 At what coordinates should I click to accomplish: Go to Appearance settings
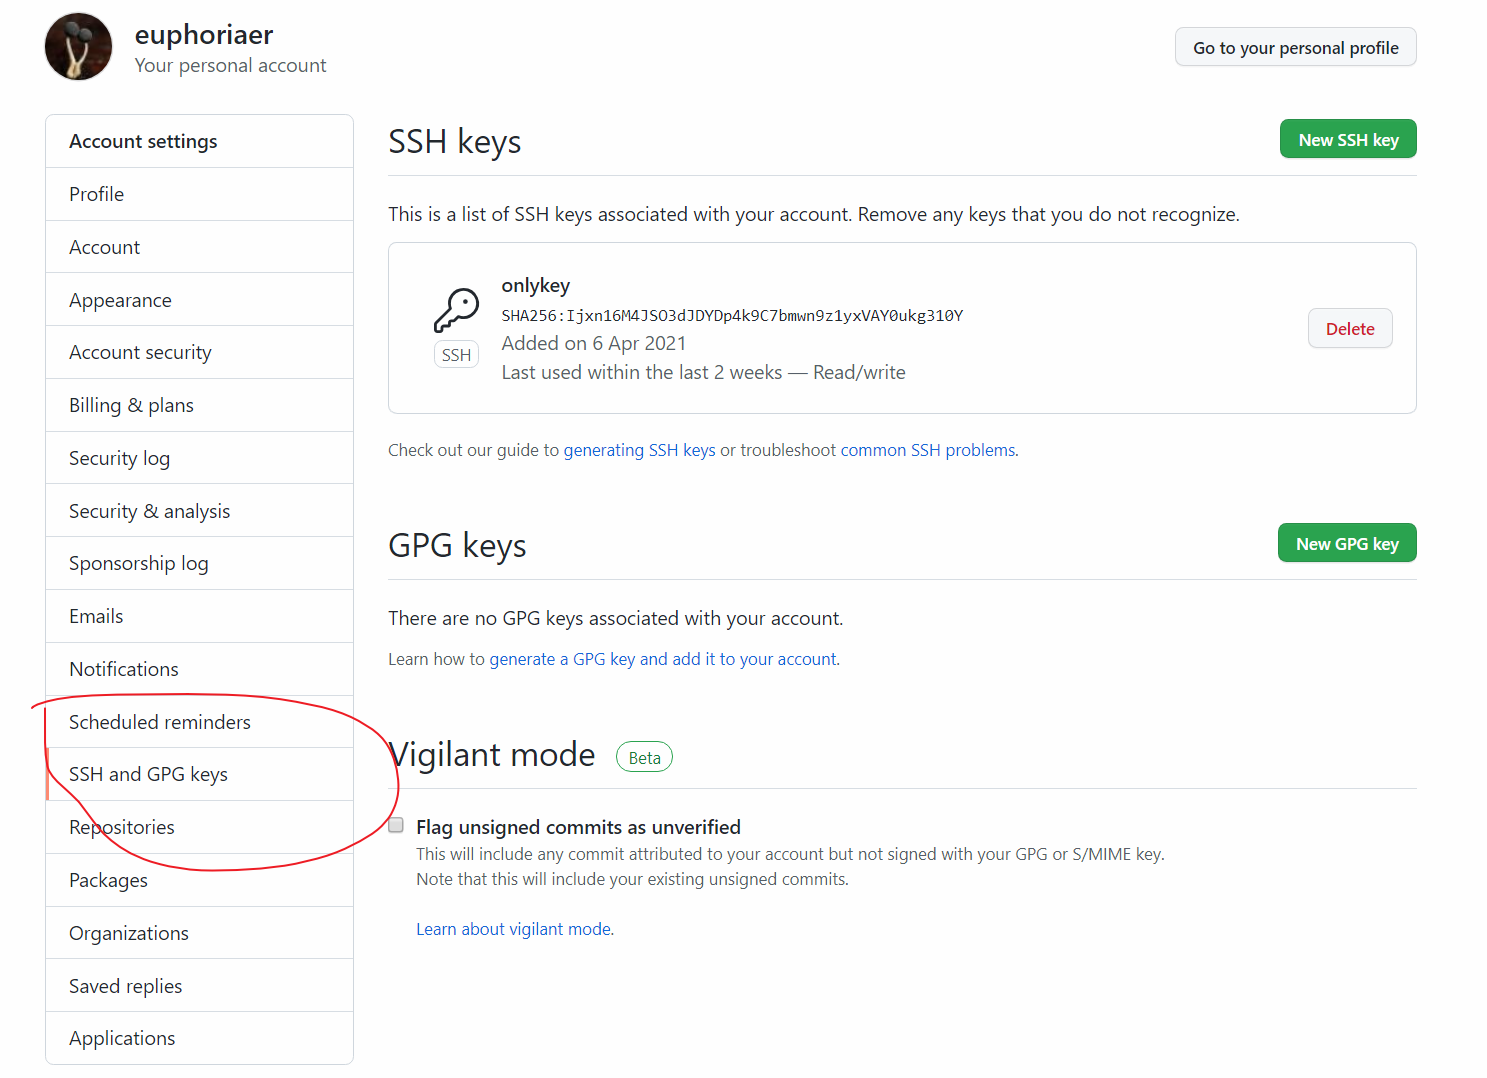(x=199, y=300)
